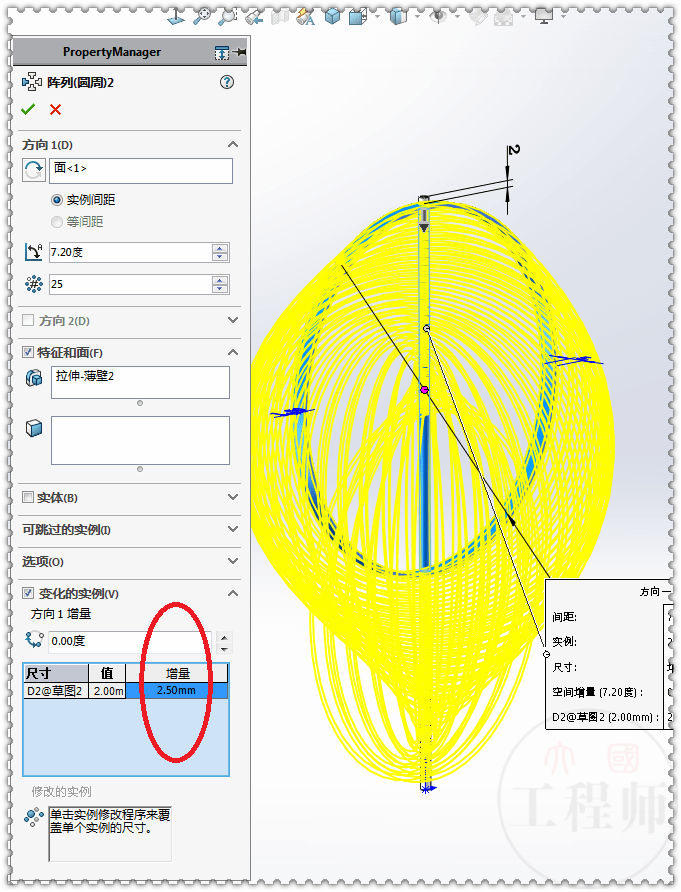Screen dimensions: 681x892
Task: Decrease the 0.00度 increment with the down arrow
Action: coord(225,649)
